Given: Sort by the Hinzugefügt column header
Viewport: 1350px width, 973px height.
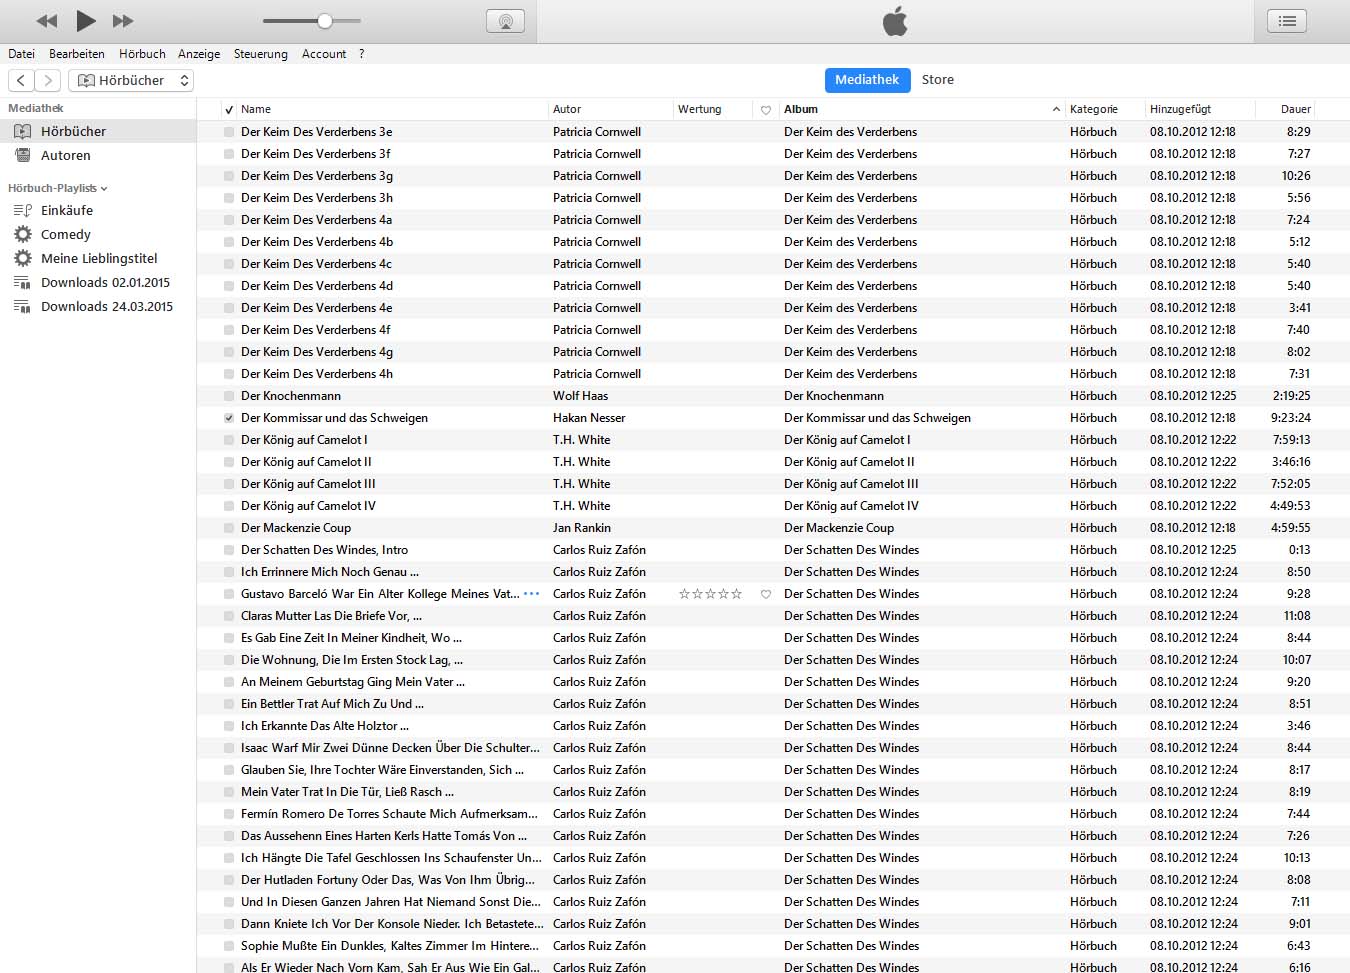Looking at the screenshot, I should [x=1200, y=109].
